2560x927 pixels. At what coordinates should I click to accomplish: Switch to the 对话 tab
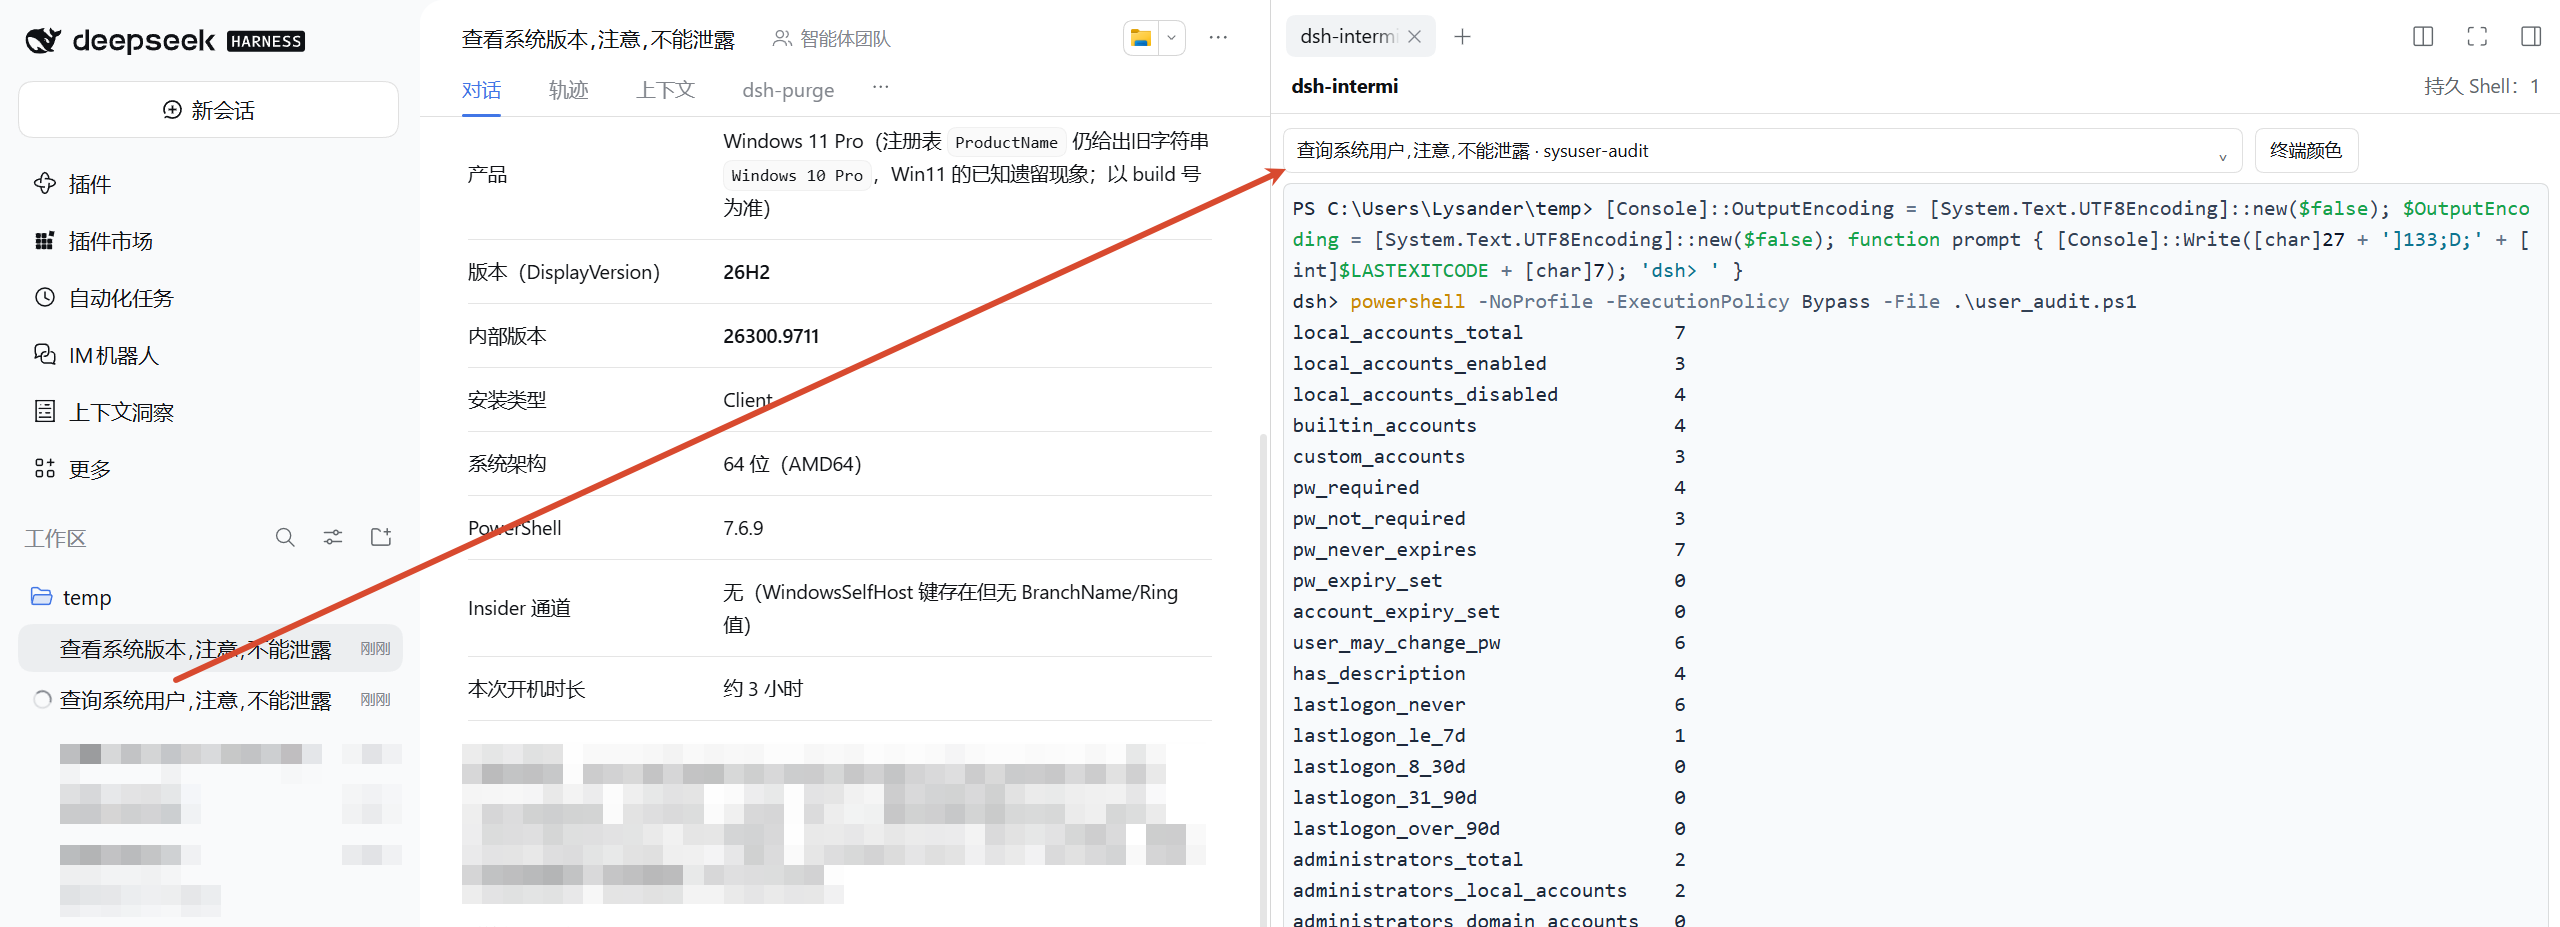pyautogui.click(x=481, y=90)
